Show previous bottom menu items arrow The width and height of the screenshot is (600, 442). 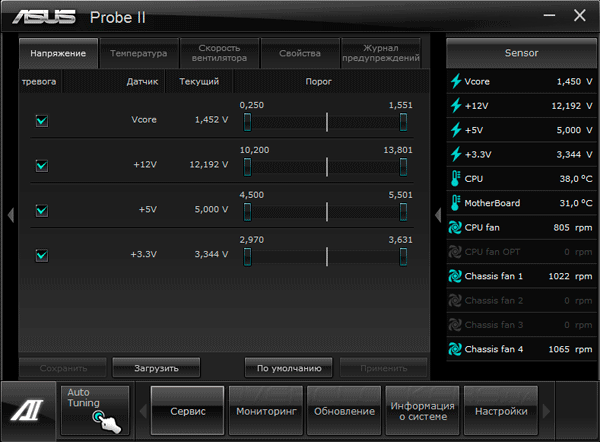[143, 411]
